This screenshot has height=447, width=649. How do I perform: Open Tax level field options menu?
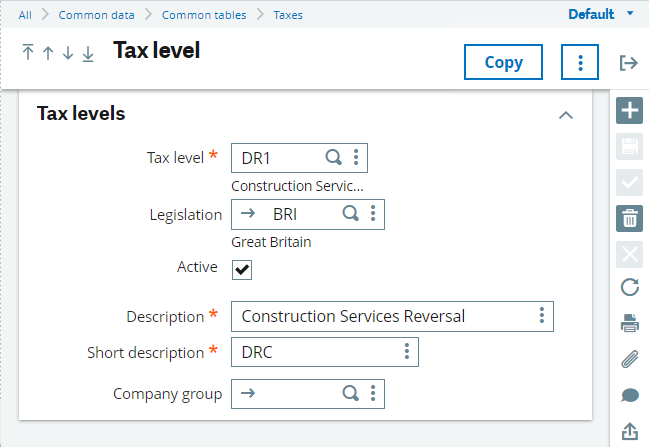coord(356,158)
